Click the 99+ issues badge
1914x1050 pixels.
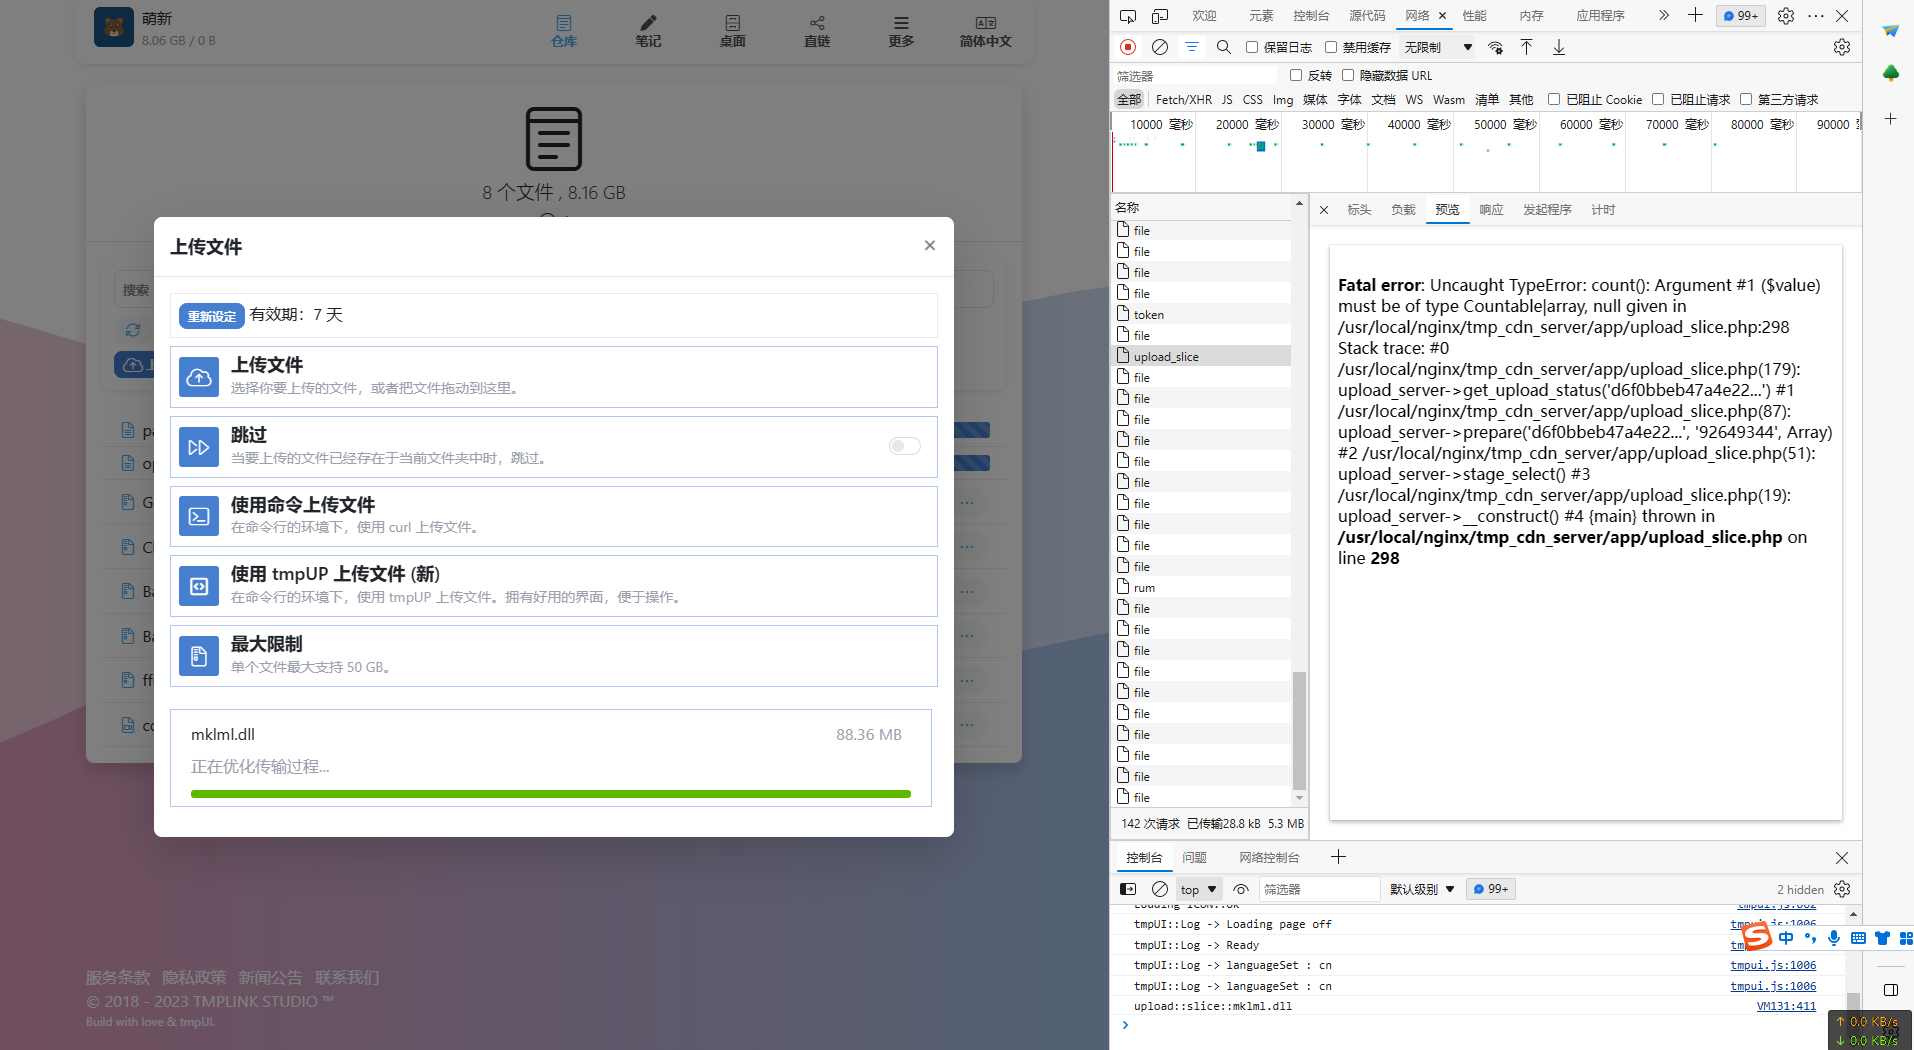coord(1741,16)
